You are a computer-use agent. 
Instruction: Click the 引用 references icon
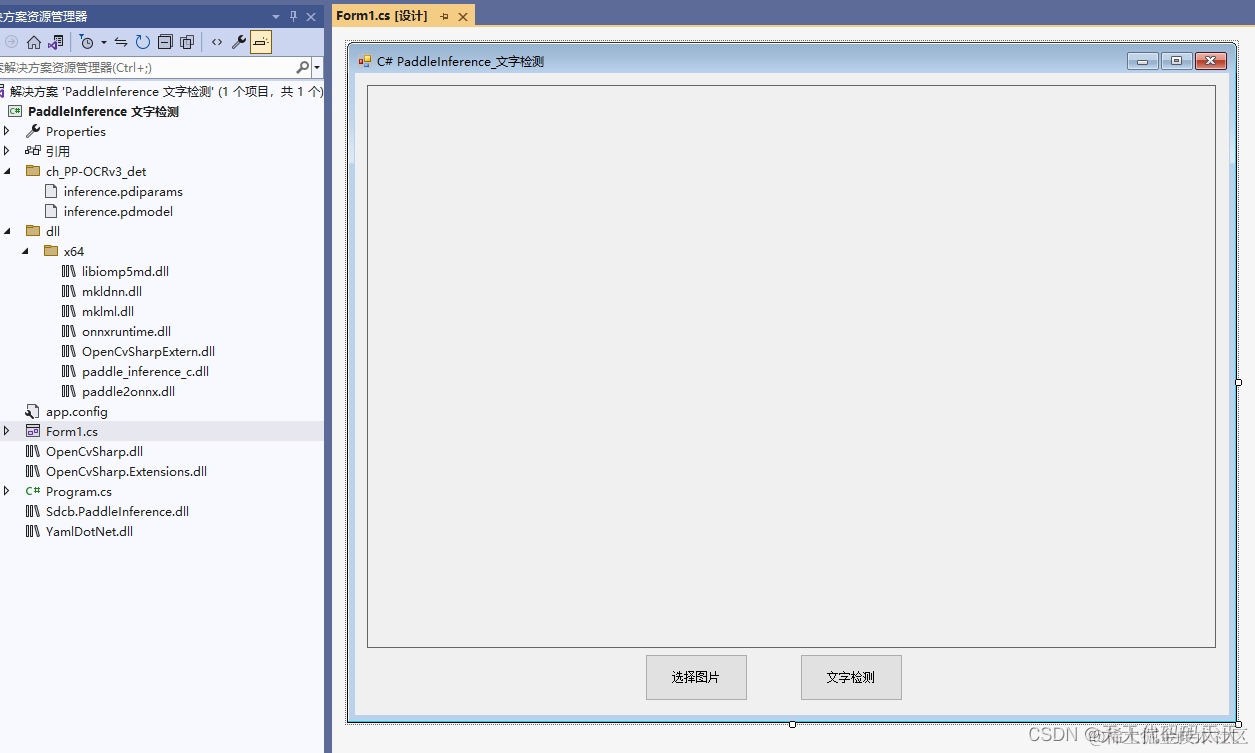point(33,151)
